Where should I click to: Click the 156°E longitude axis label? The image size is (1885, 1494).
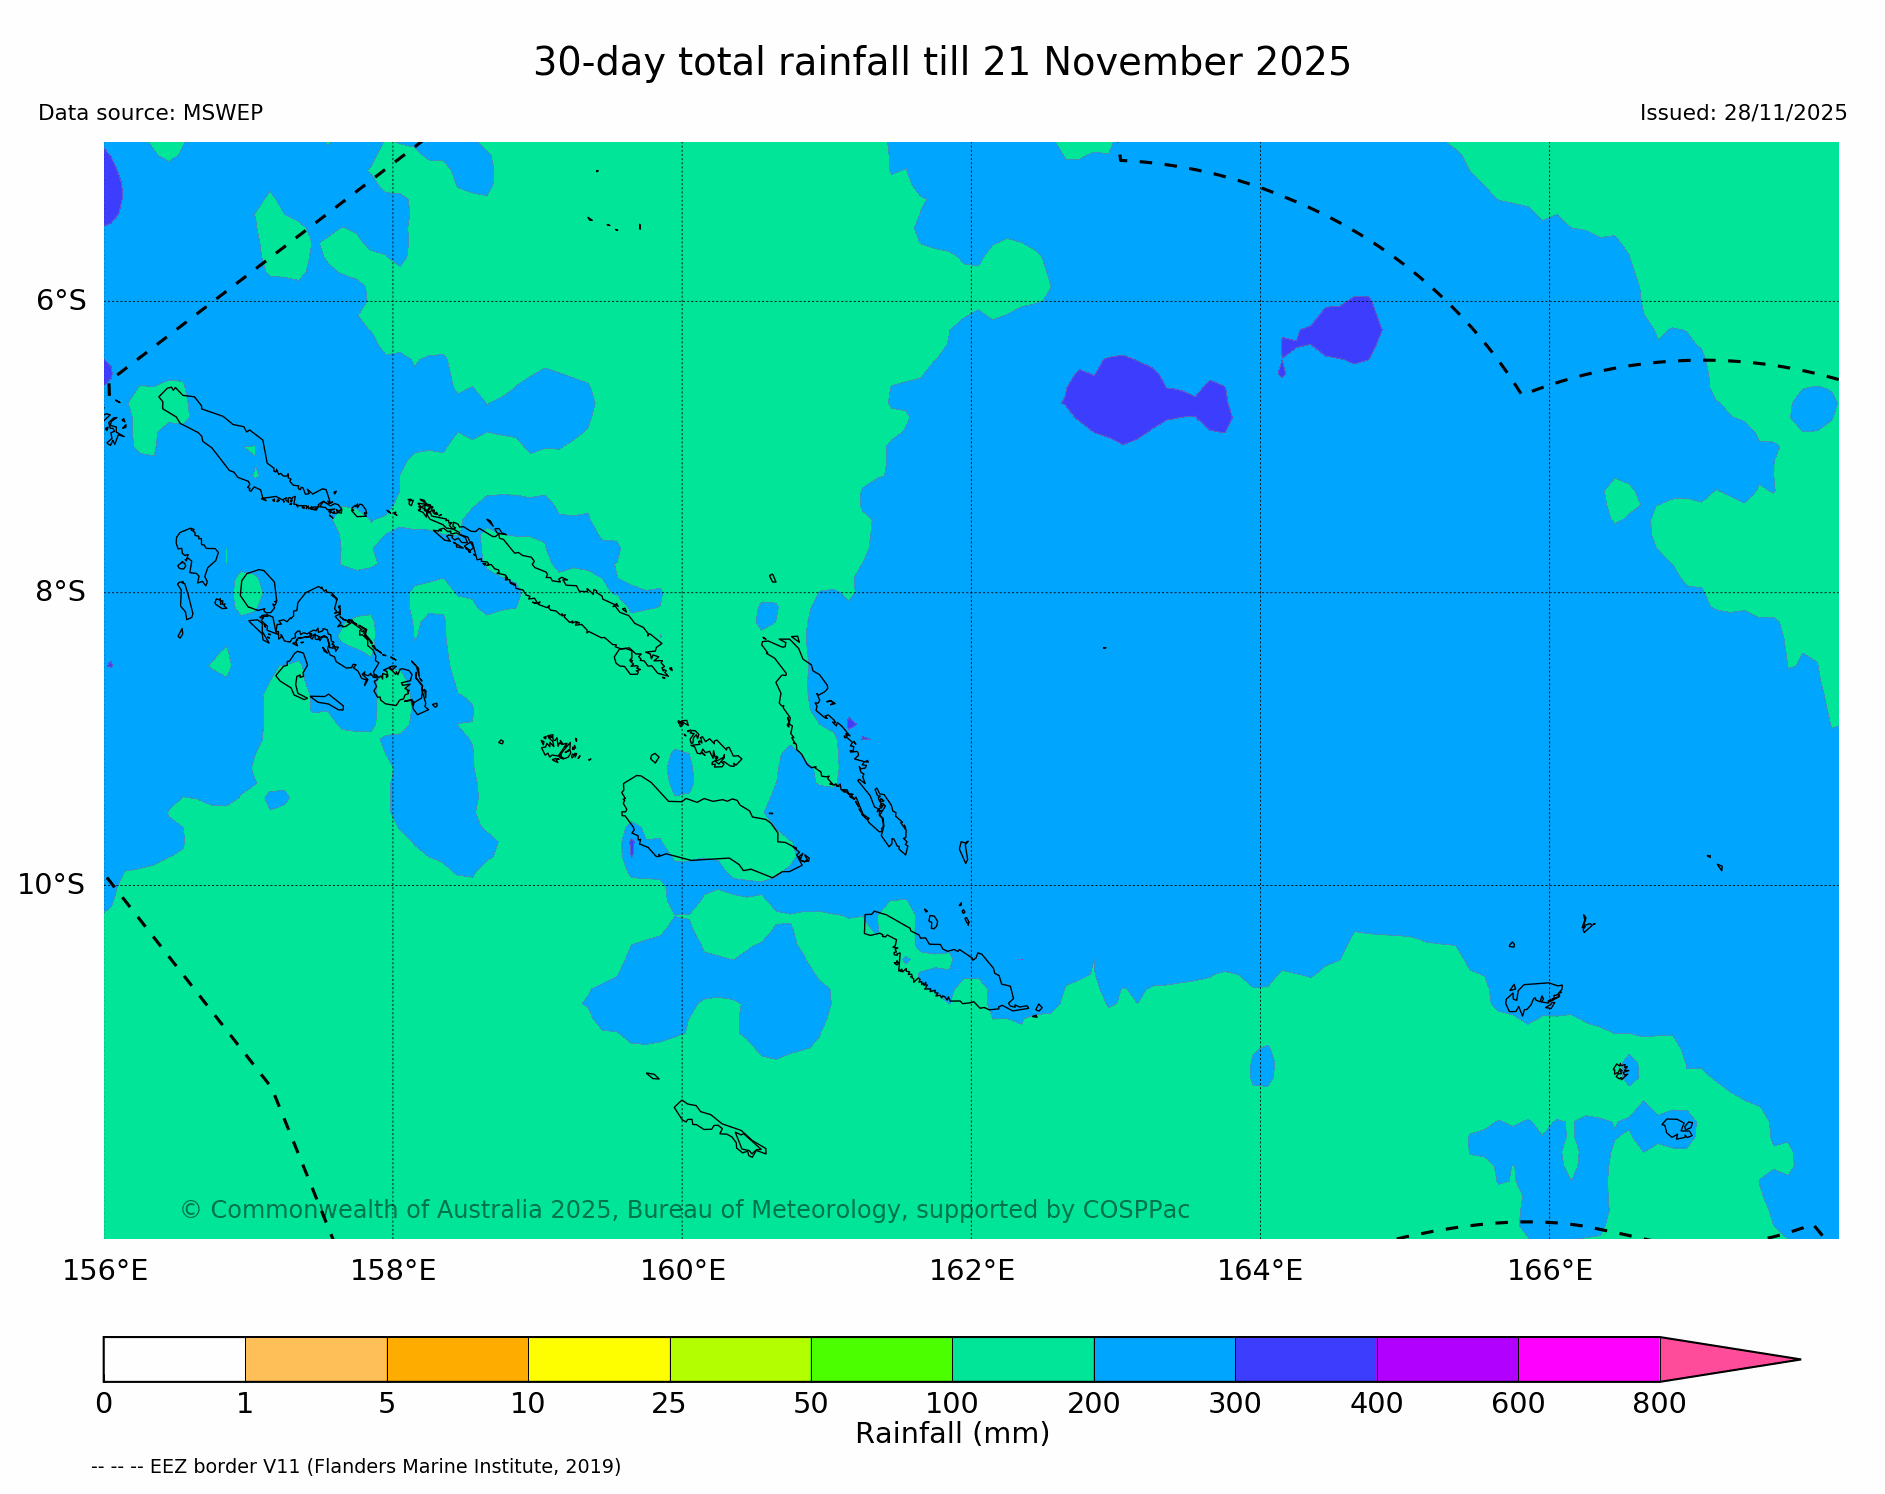[x=105, y=1271]
